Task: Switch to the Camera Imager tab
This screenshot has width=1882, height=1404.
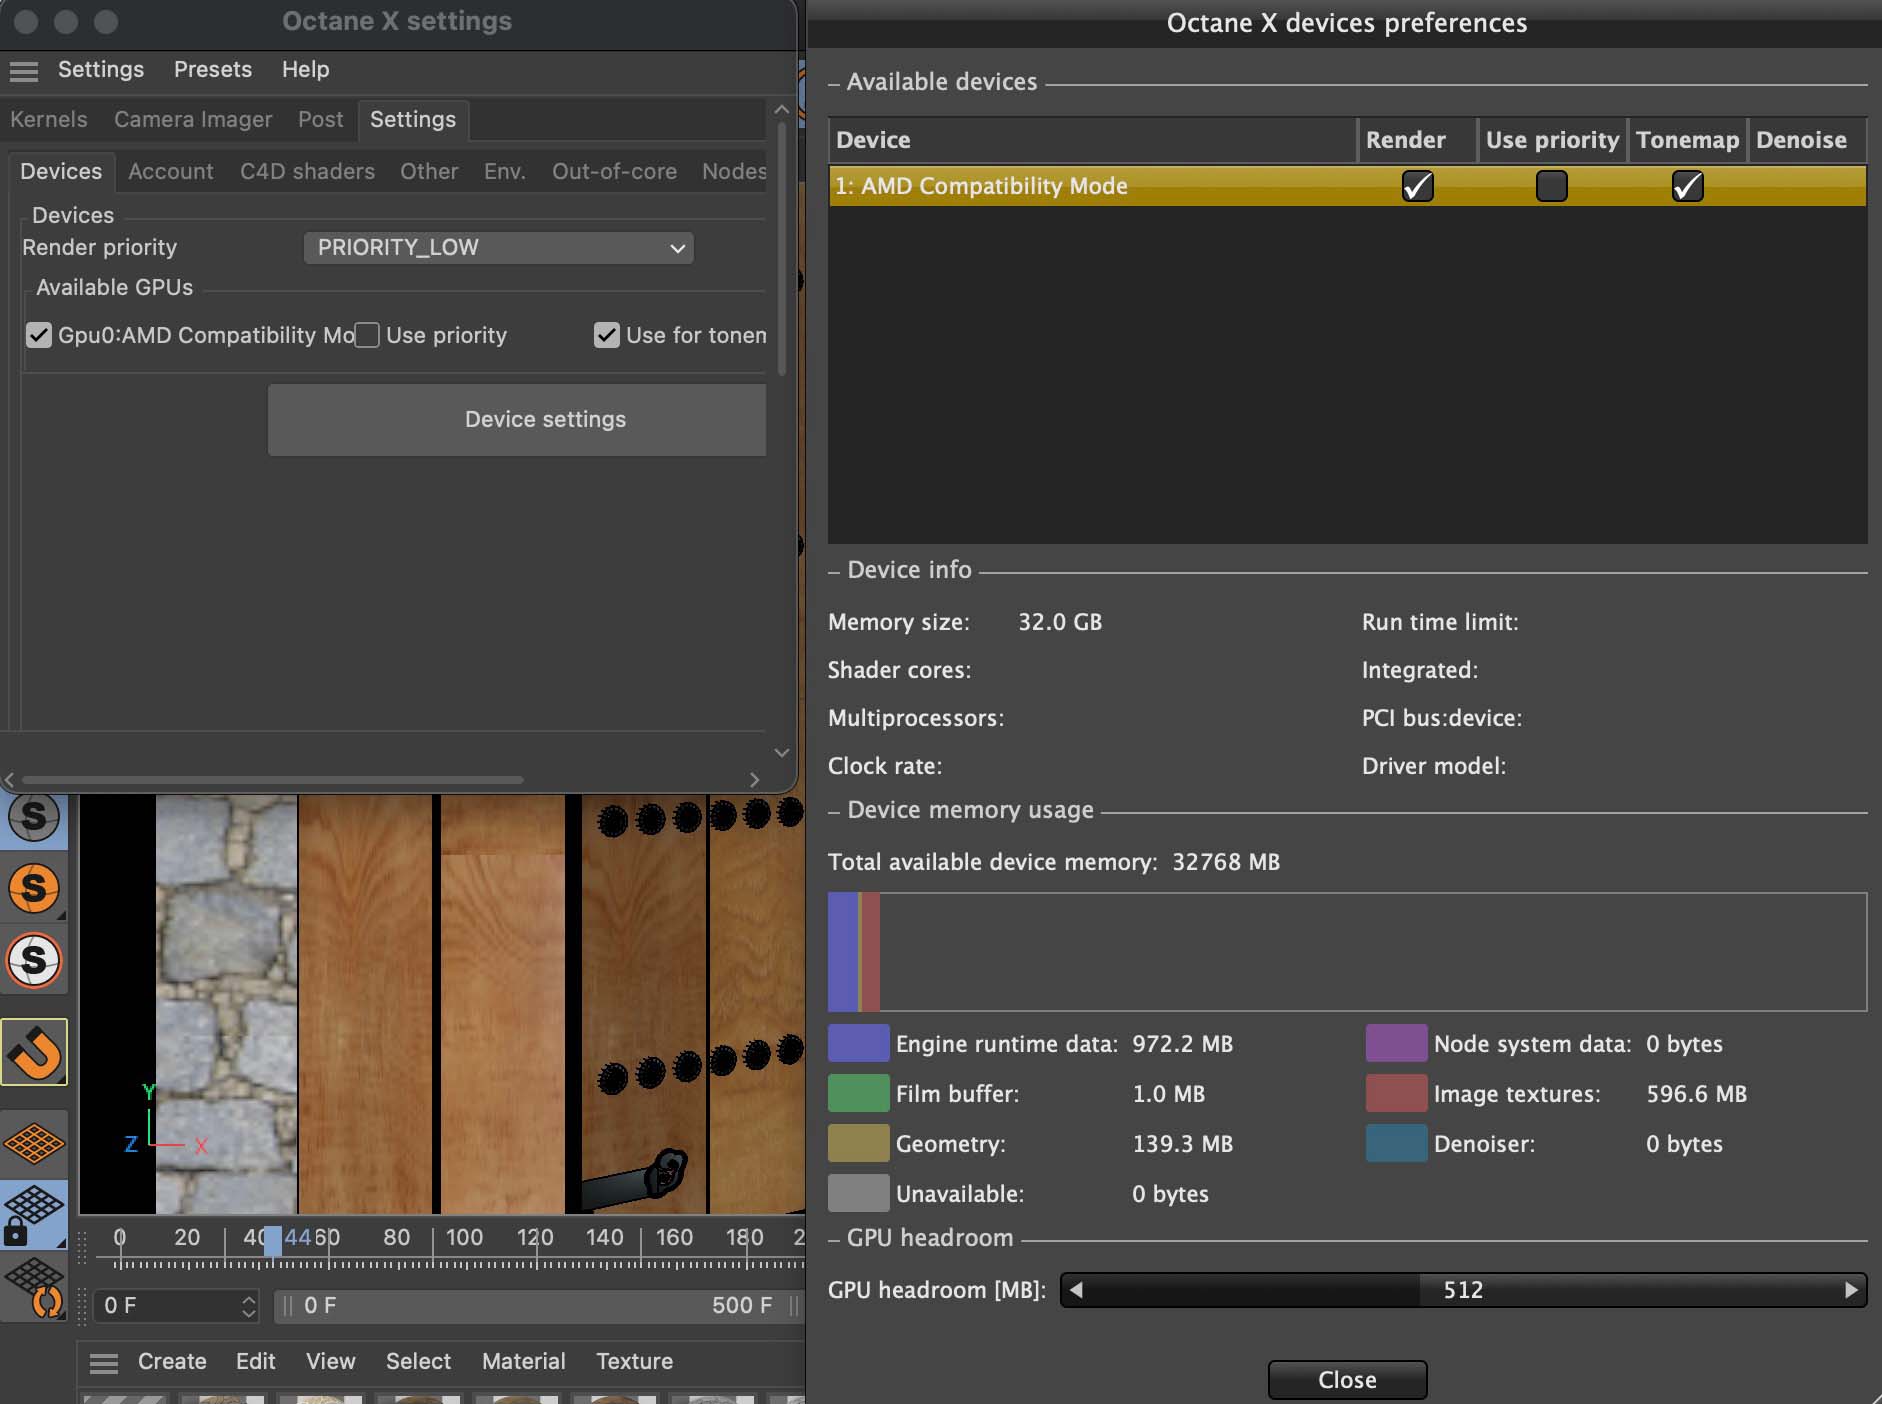Action: click(193, 119)
